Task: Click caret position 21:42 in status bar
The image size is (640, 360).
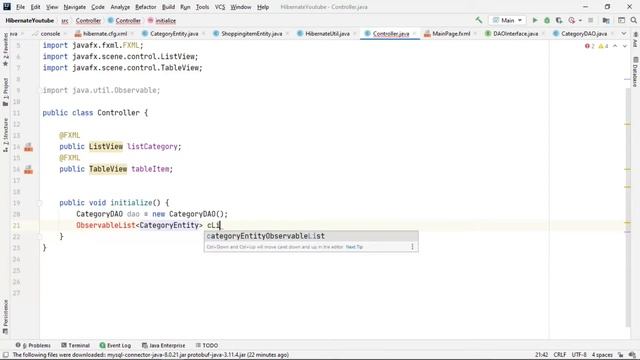Action: pyautogui.click(x=541, y=355)
